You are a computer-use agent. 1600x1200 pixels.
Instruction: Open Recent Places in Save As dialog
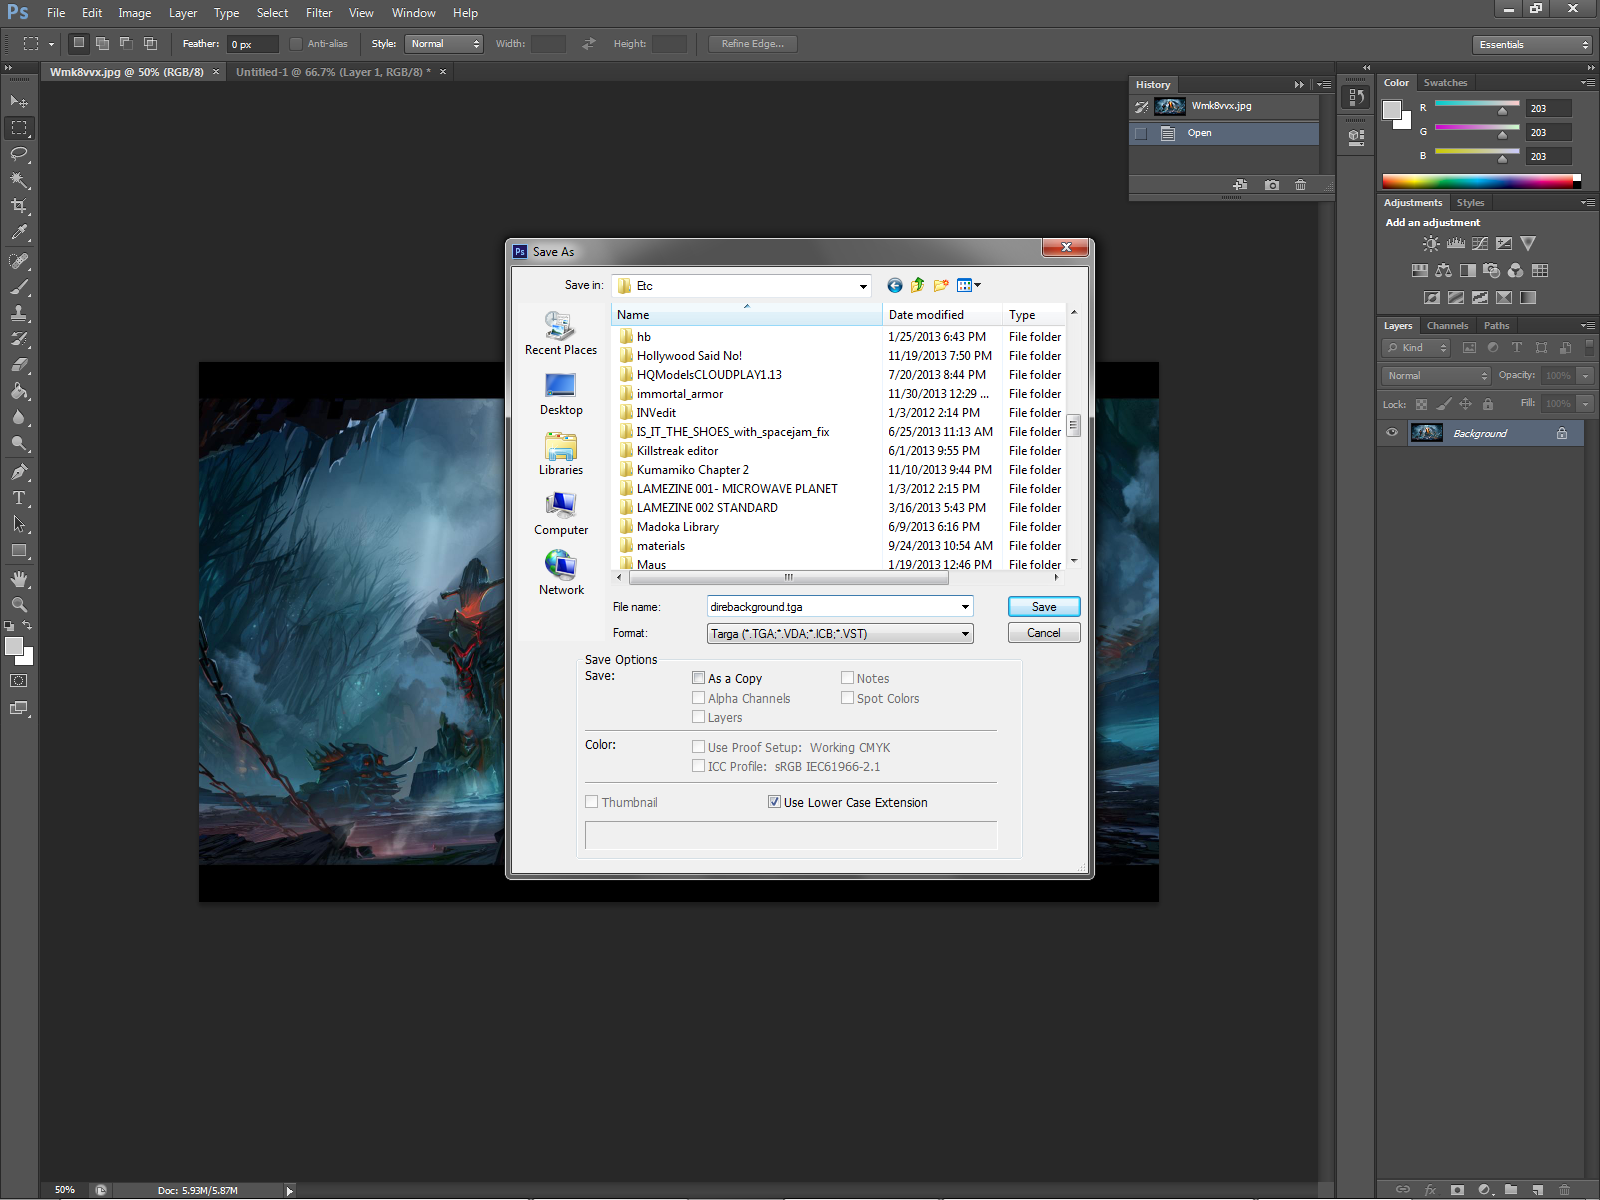coord(561,334)
